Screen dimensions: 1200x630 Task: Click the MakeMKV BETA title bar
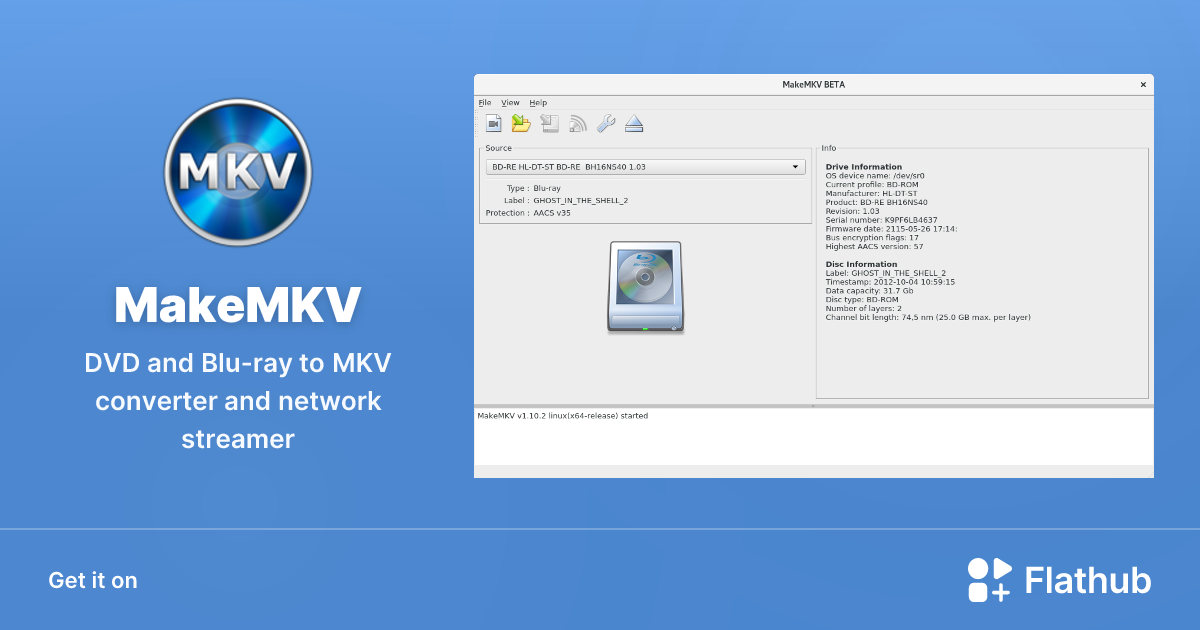pos(813,84)
